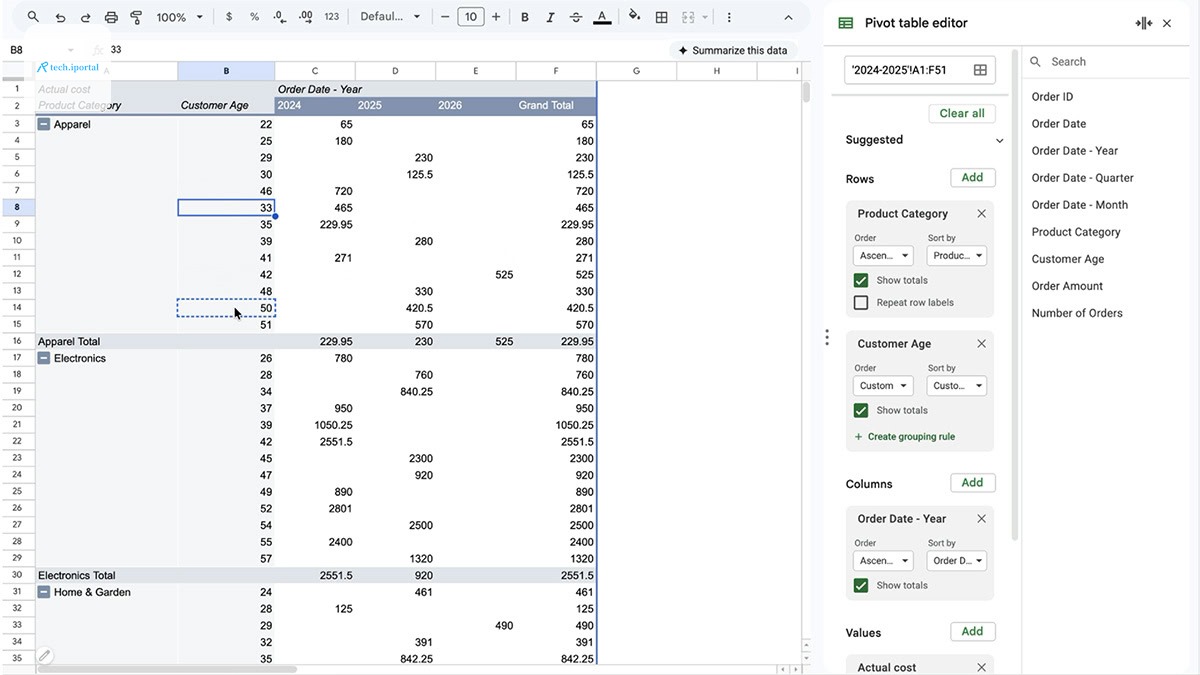Screen dimensions: 1200x675
Task: Open fill color picker
Action: click(x=635, y=17)
